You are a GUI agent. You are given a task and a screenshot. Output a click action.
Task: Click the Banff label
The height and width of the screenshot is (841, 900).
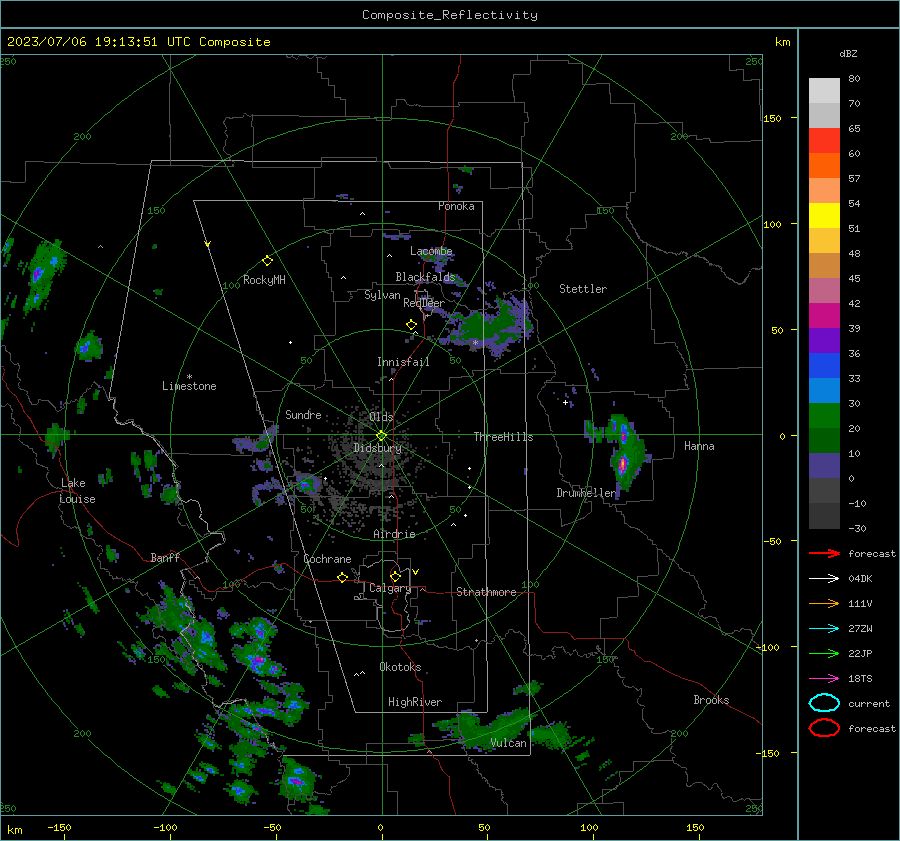[x=165, y=557]
